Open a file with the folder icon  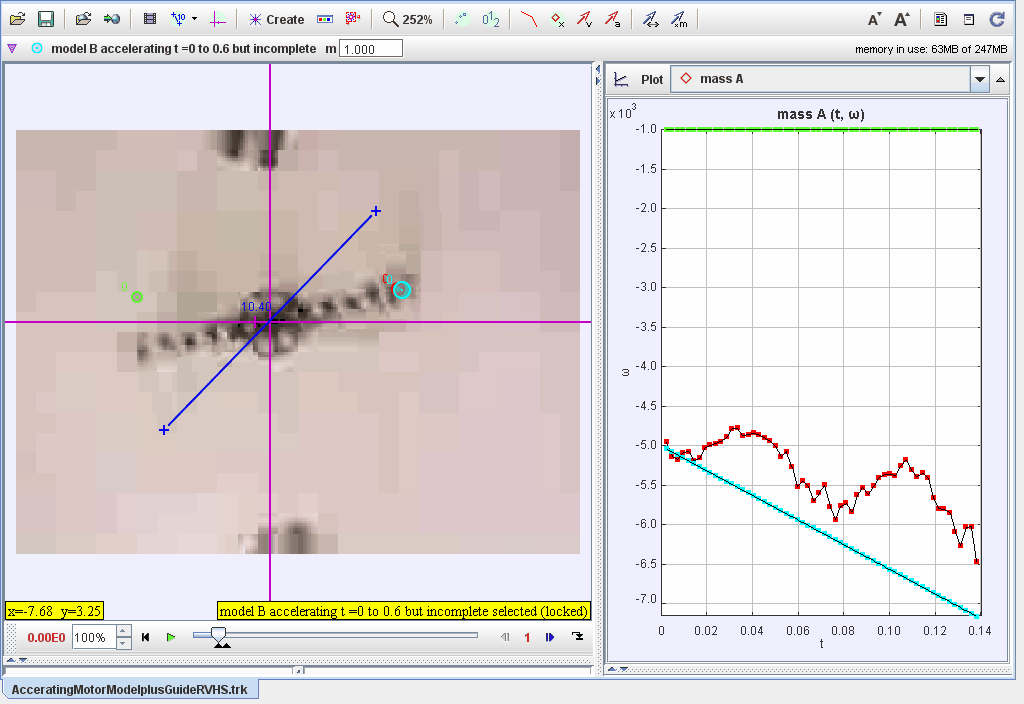click(18, 19)
